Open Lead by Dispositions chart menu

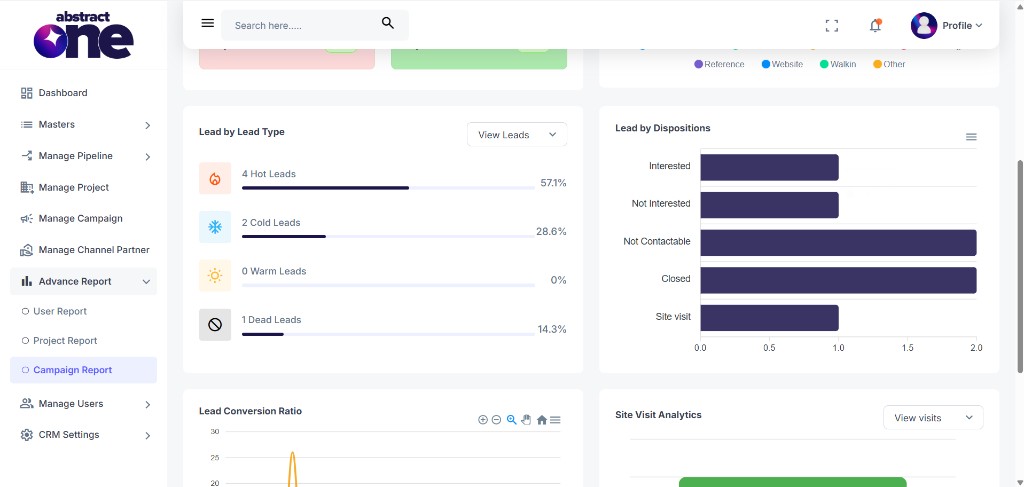click(x=971, y=137)
